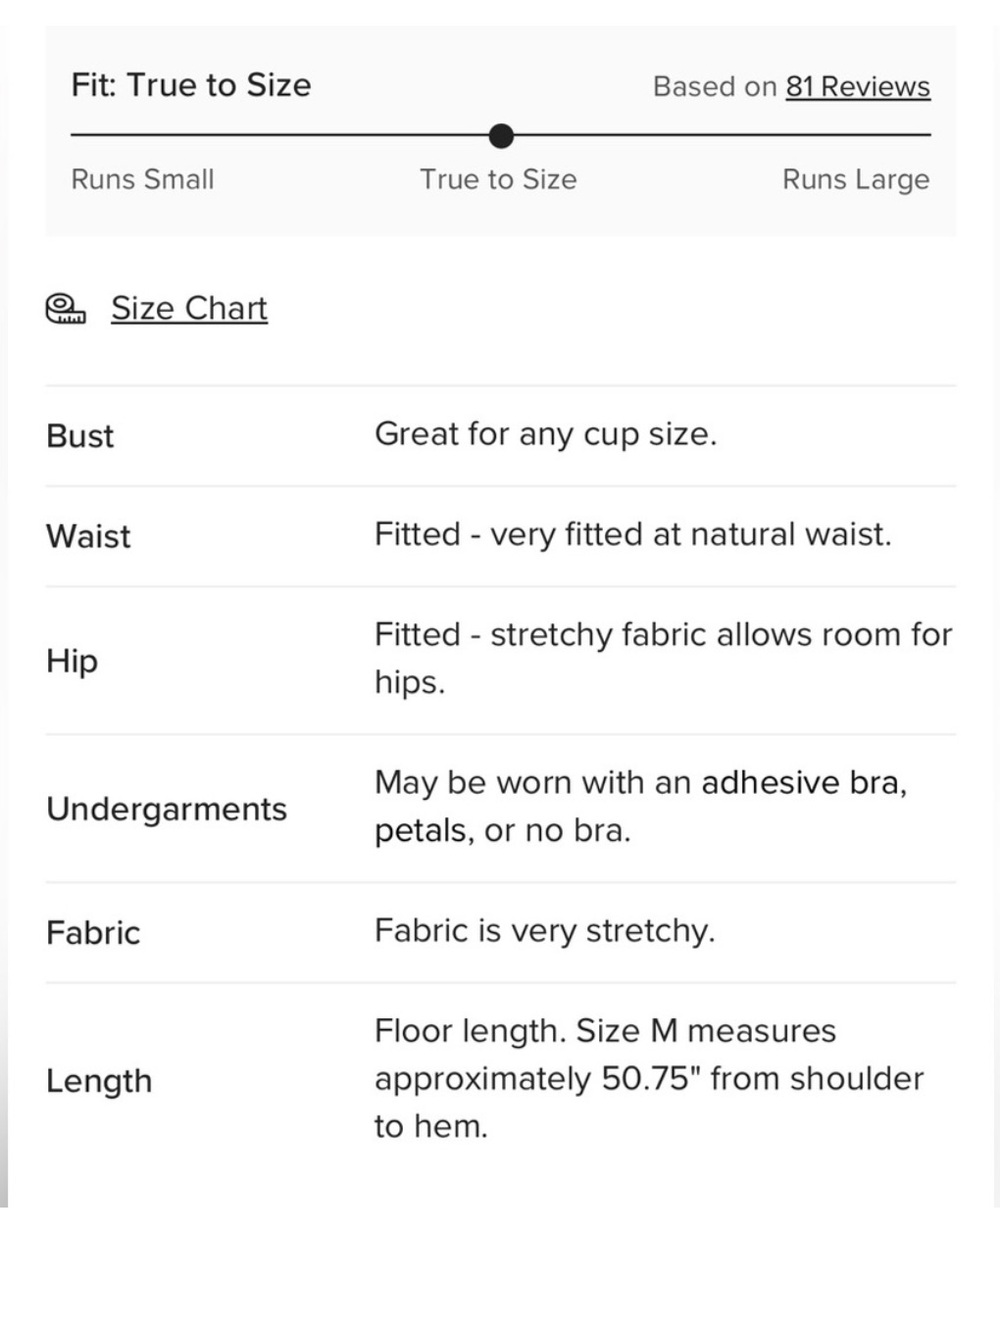Click the floor length measurement description
1000x1333 pixels.
(x=649, y=1078)
